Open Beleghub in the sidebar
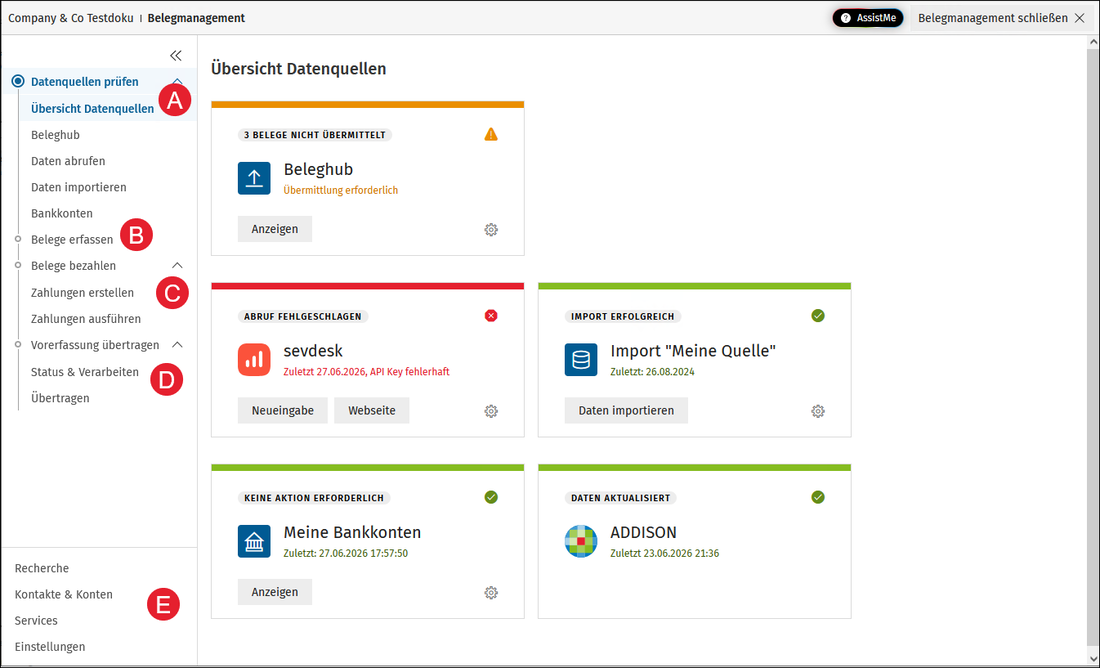1100x668 pixels. pyautogui.click(x=55, y=135)
